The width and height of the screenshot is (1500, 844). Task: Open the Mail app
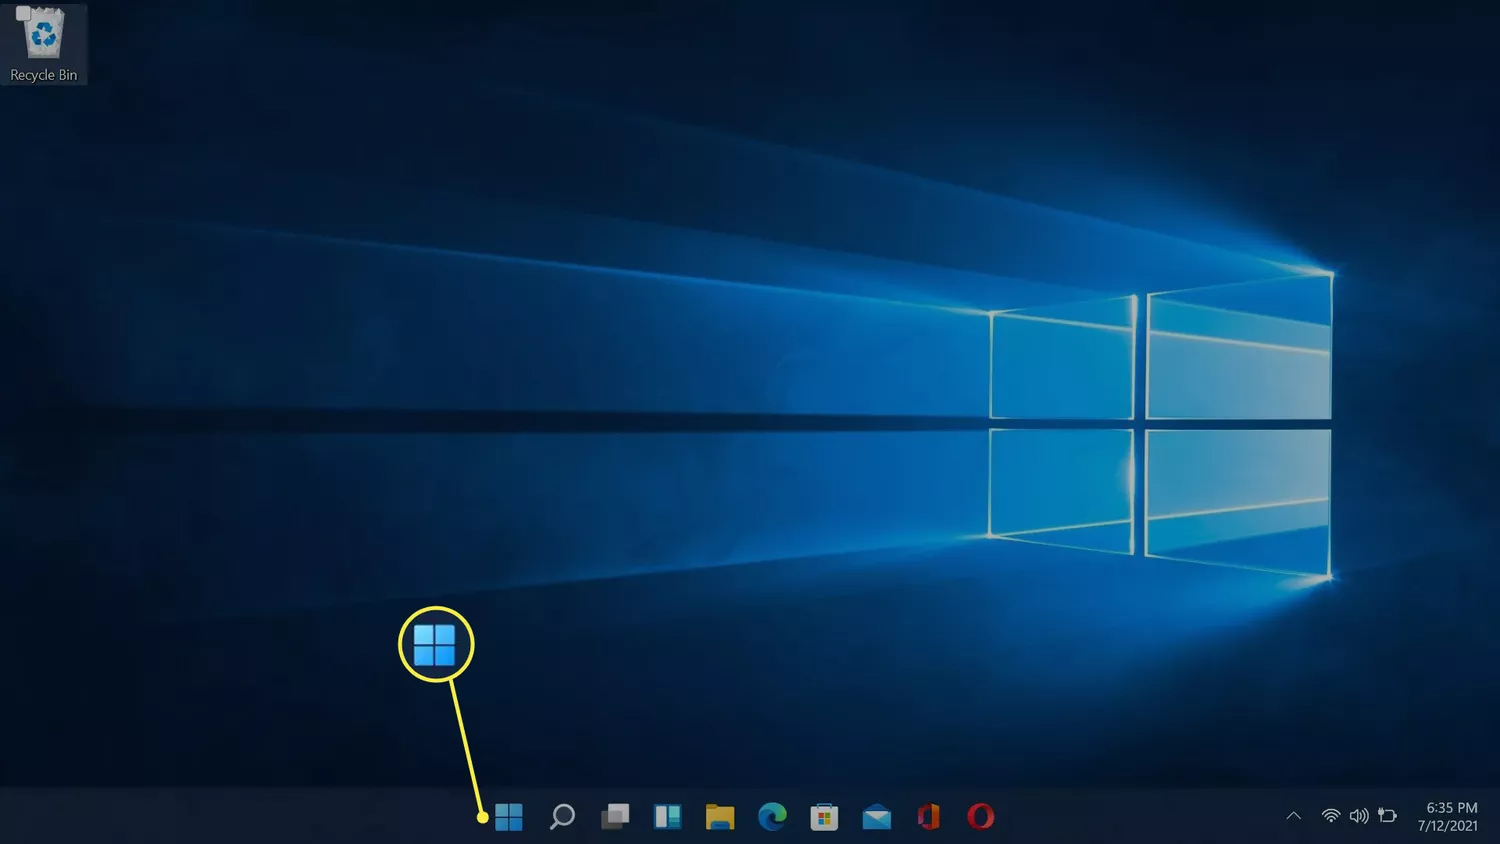coord(876,817)
